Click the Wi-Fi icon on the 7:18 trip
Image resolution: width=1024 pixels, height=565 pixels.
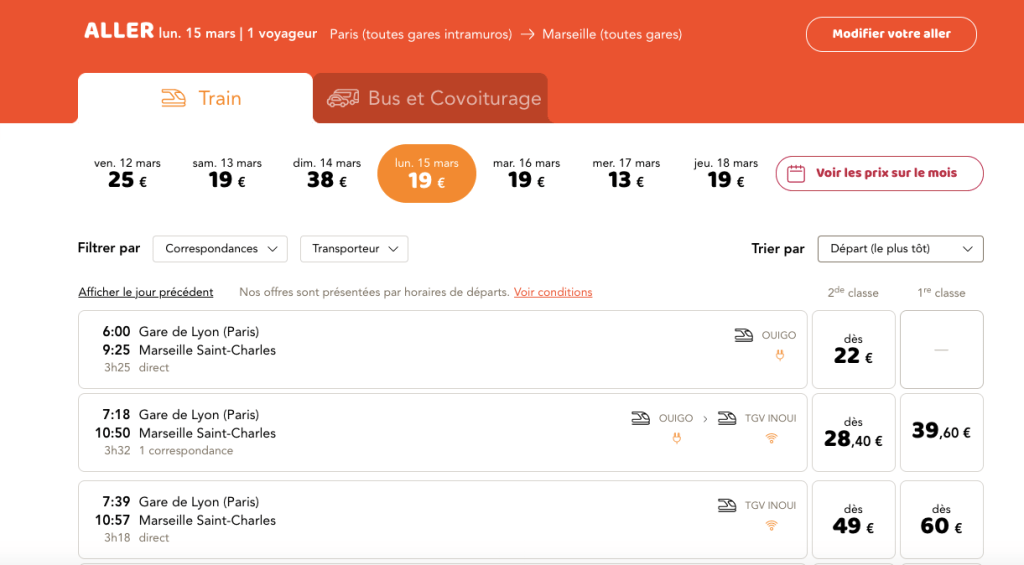tap(771, 438)
